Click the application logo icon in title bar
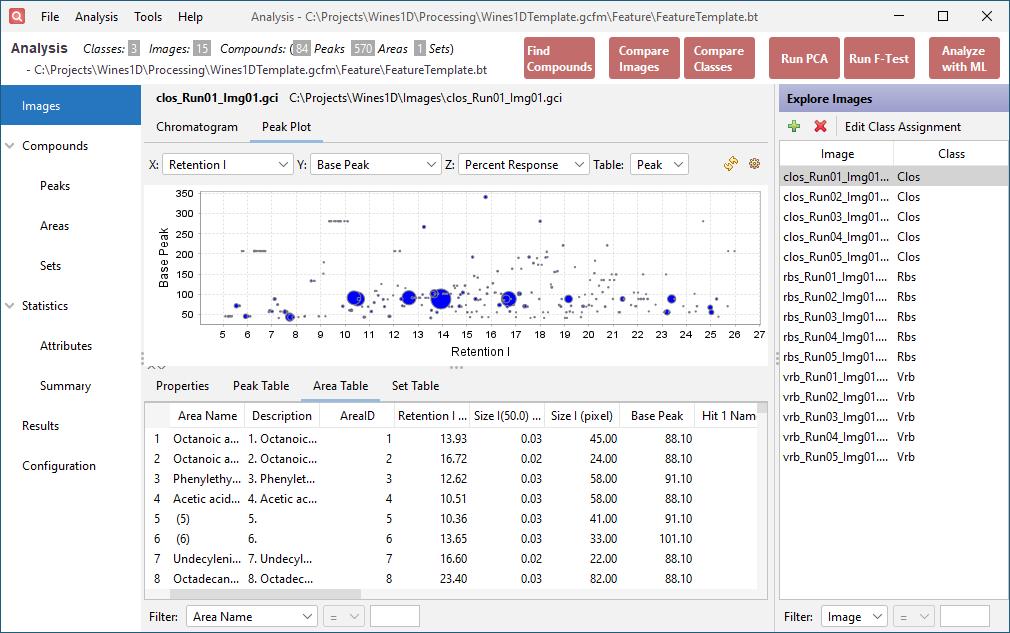The width and height of the screenshot is (1010, 633). pyautogui.click(x=17, y=17)
